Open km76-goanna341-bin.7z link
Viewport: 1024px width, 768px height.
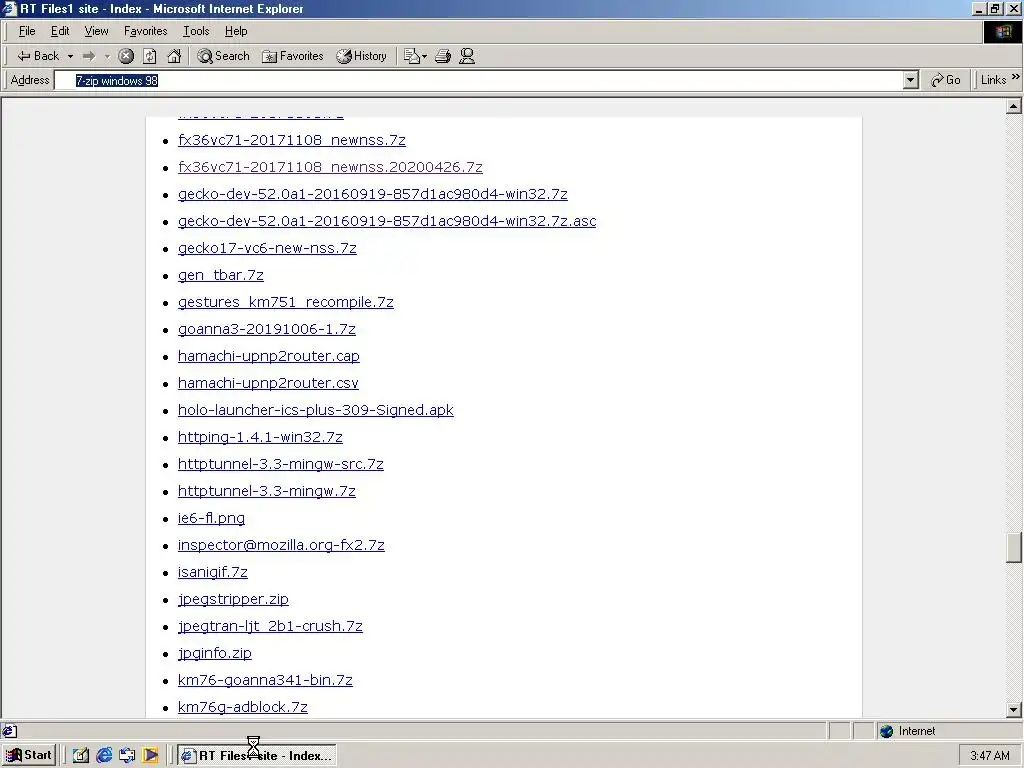(x=265, y=680)
